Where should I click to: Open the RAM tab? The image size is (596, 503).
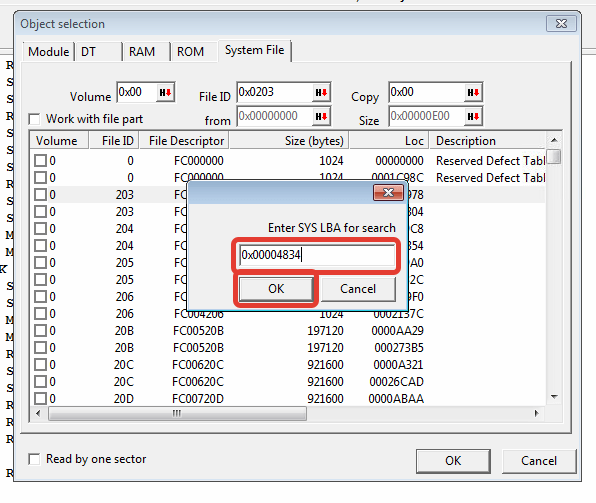coord(142,51)
